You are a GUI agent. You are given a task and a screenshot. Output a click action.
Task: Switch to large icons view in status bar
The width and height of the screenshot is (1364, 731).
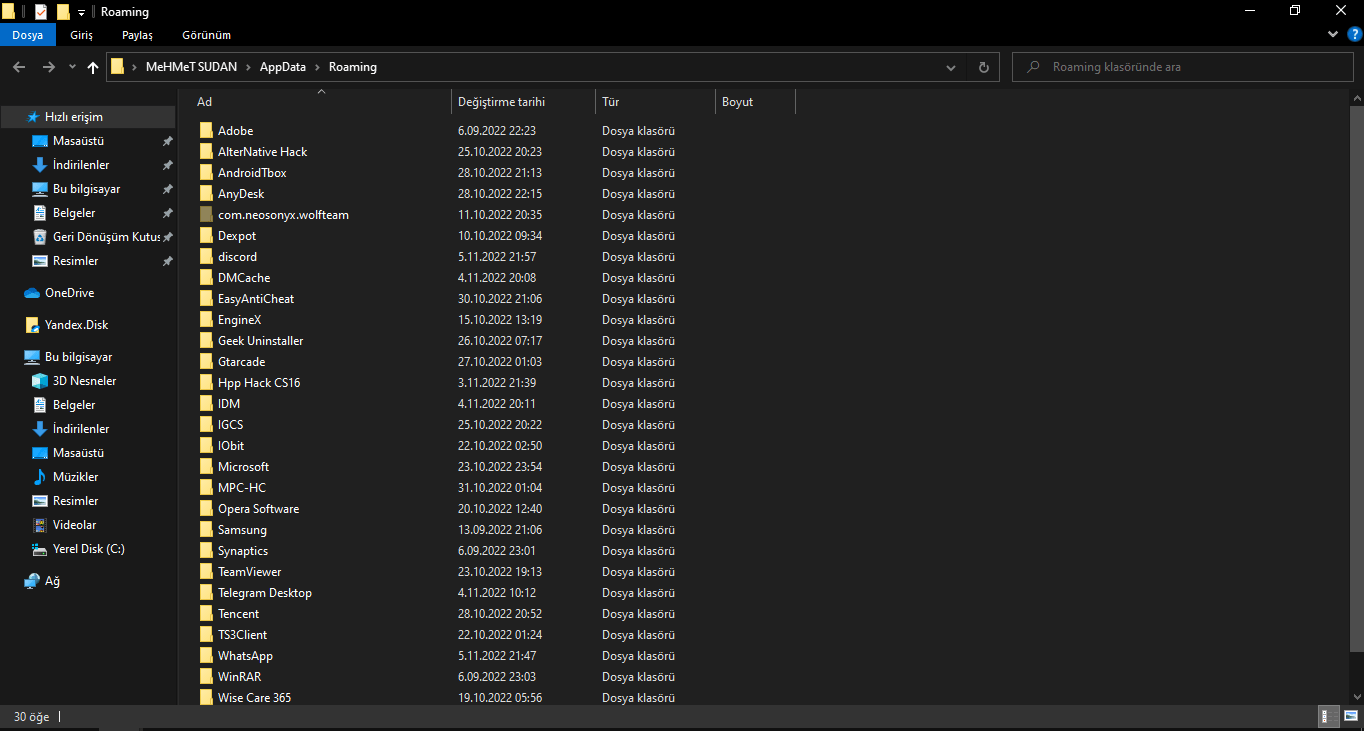[x=1350, y=716]
